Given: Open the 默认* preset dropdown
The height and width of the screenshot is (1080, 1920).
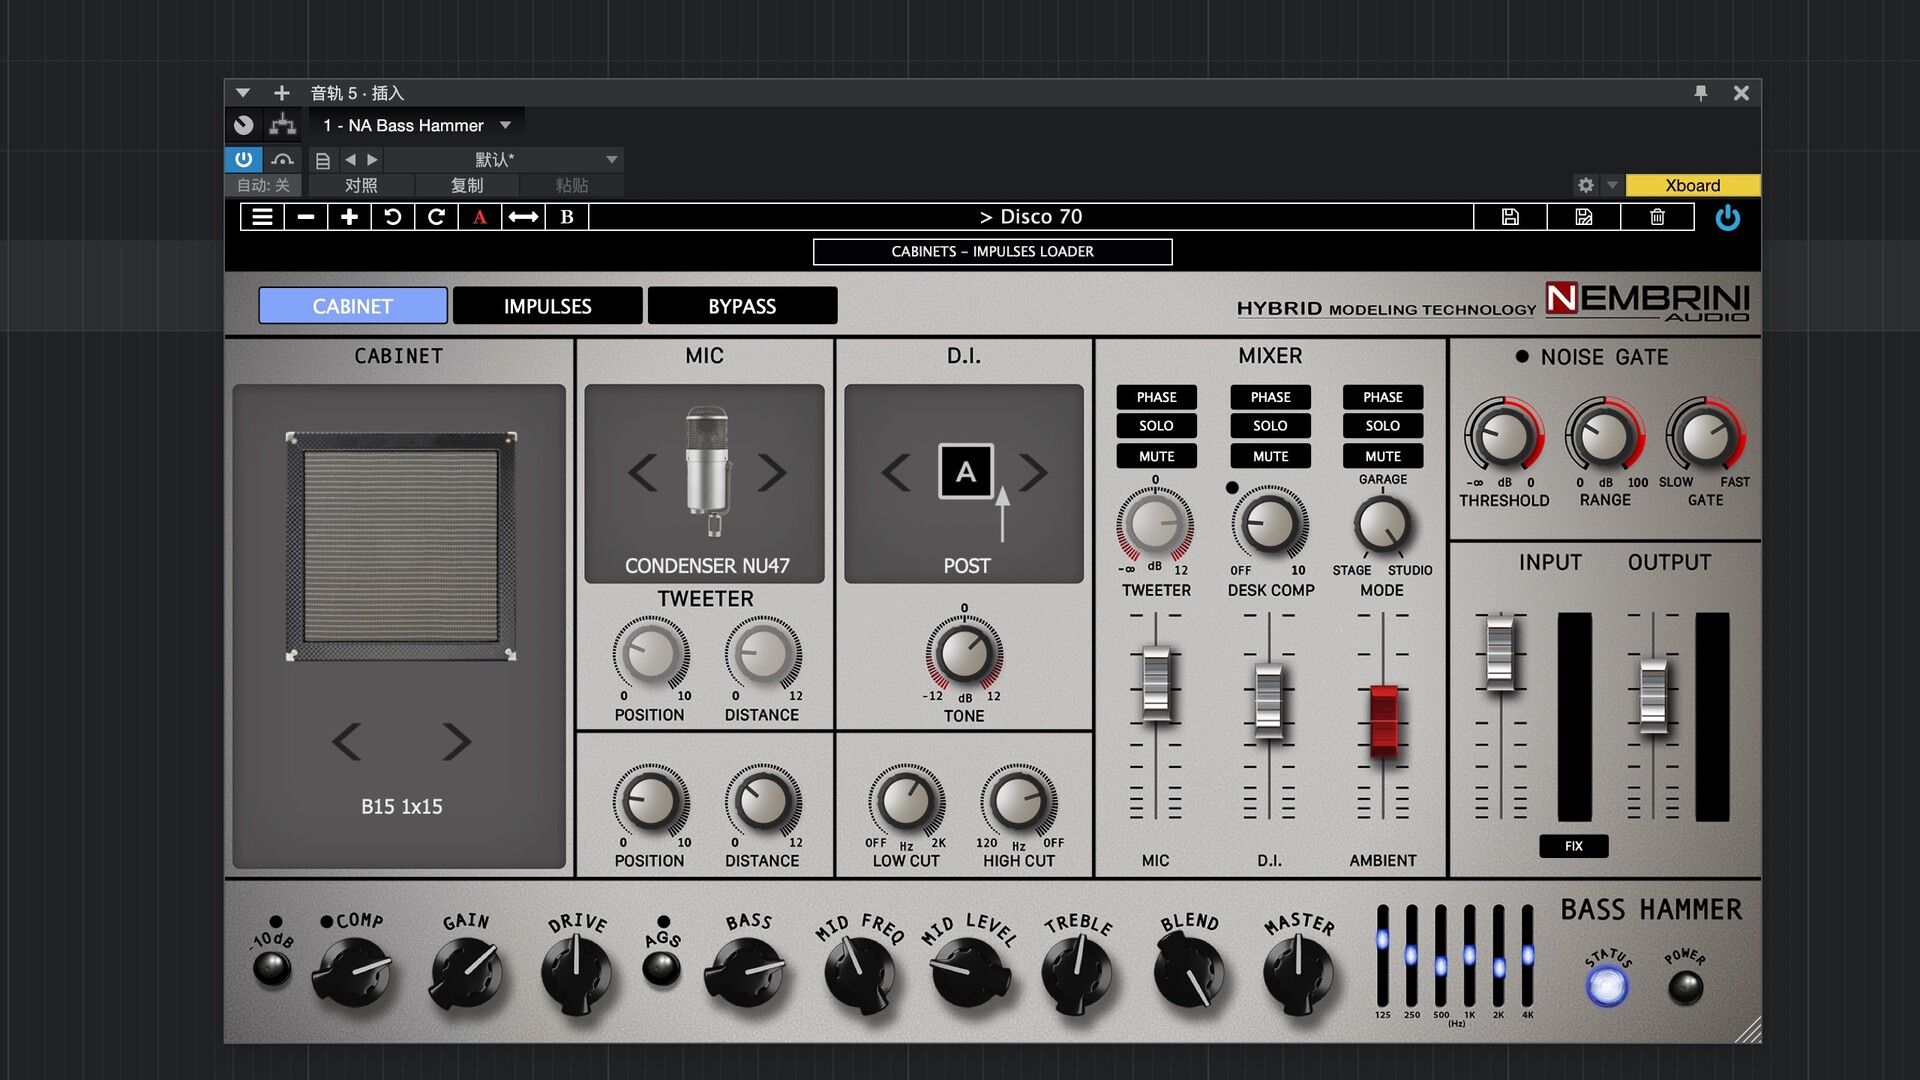Looking at the screenshot, I should [504, 160].
